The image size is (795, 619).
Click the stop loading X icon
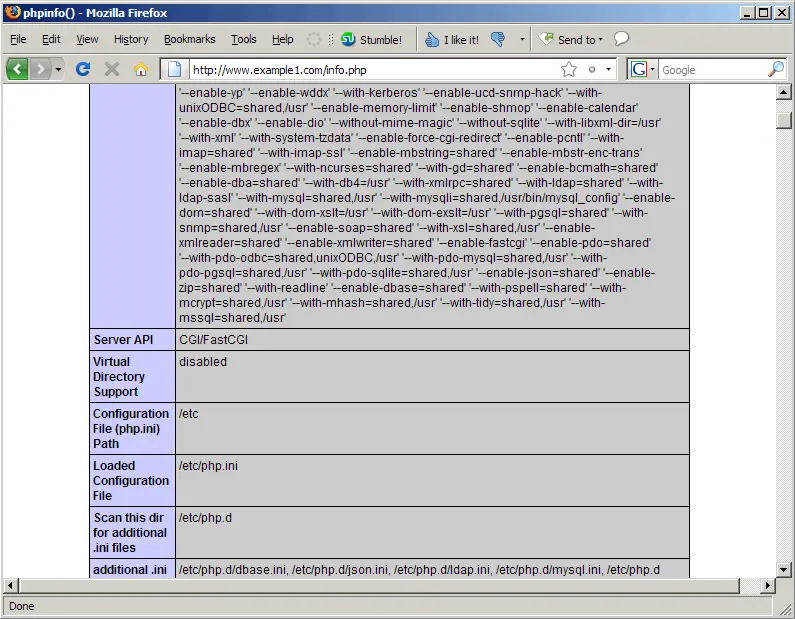pos(112,69)
